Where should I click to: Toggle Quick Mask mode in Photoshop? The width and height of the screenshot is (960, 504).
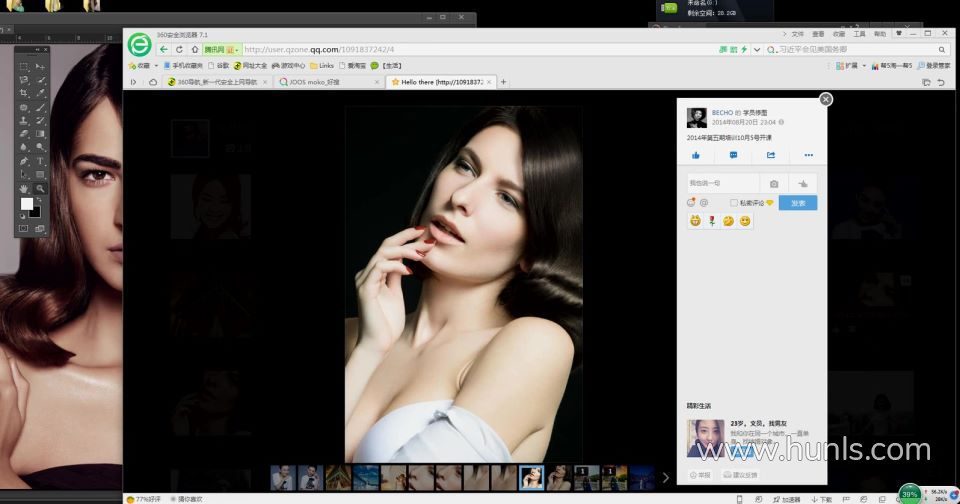pos(23,228)
